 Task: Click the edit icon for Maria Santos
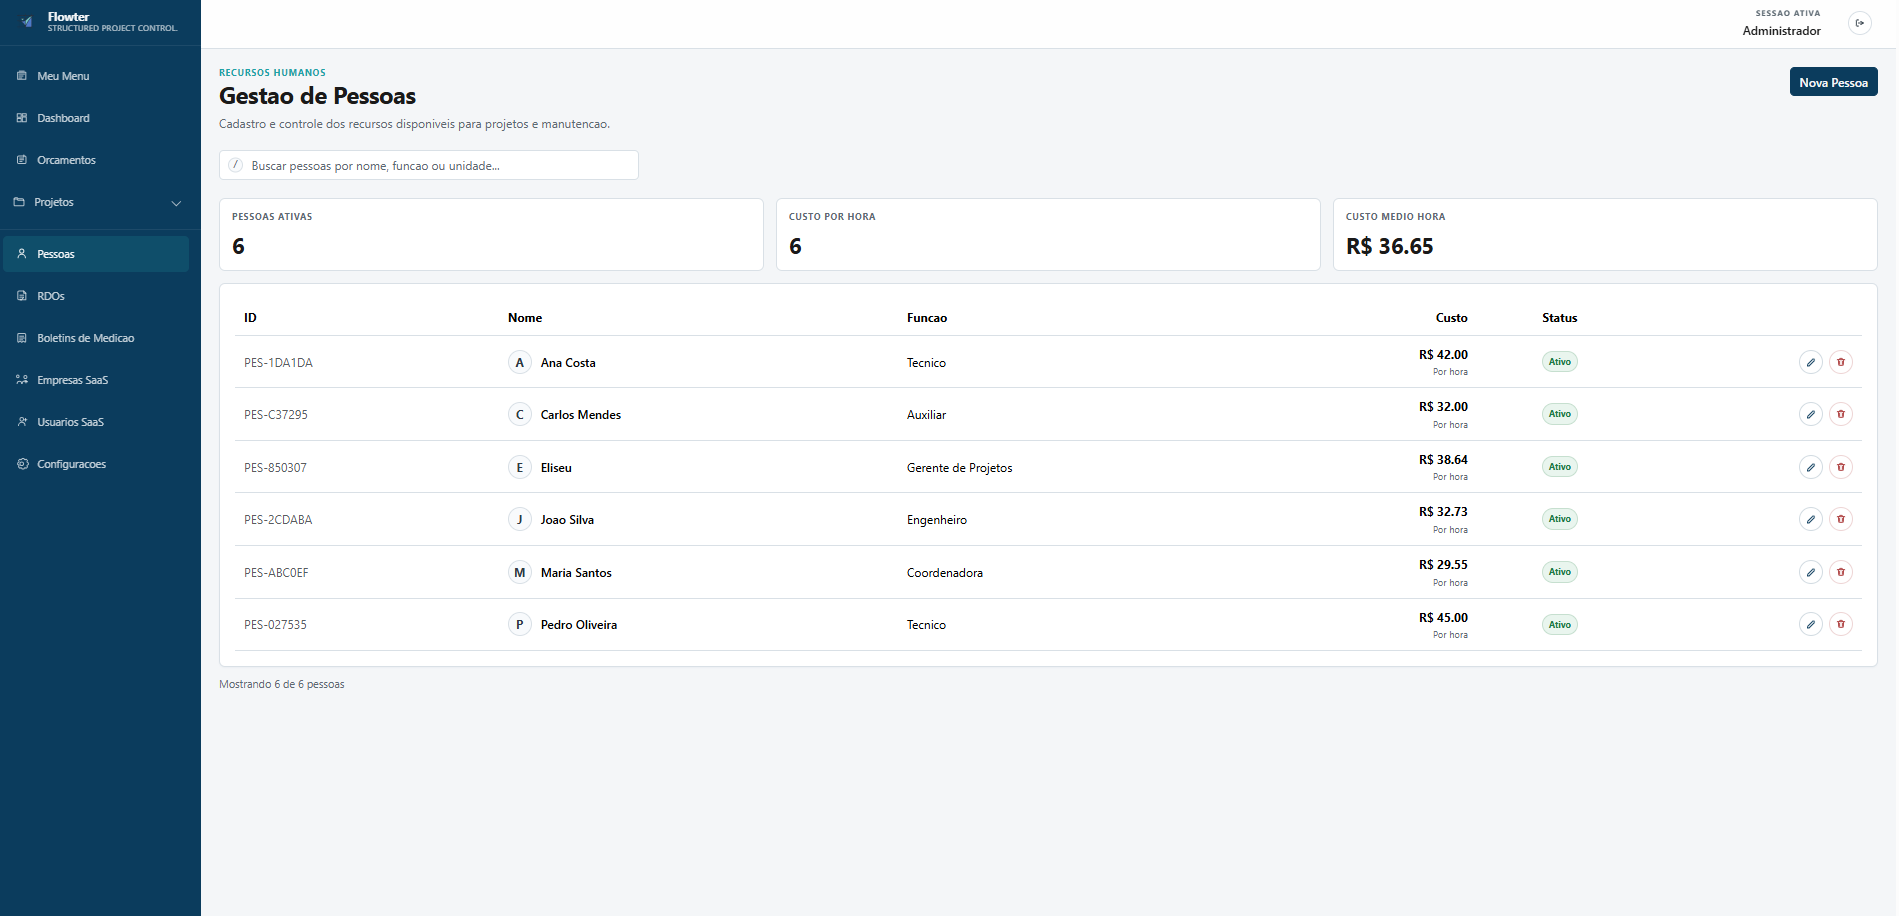pyautogui.click(x=1810, y=572)
